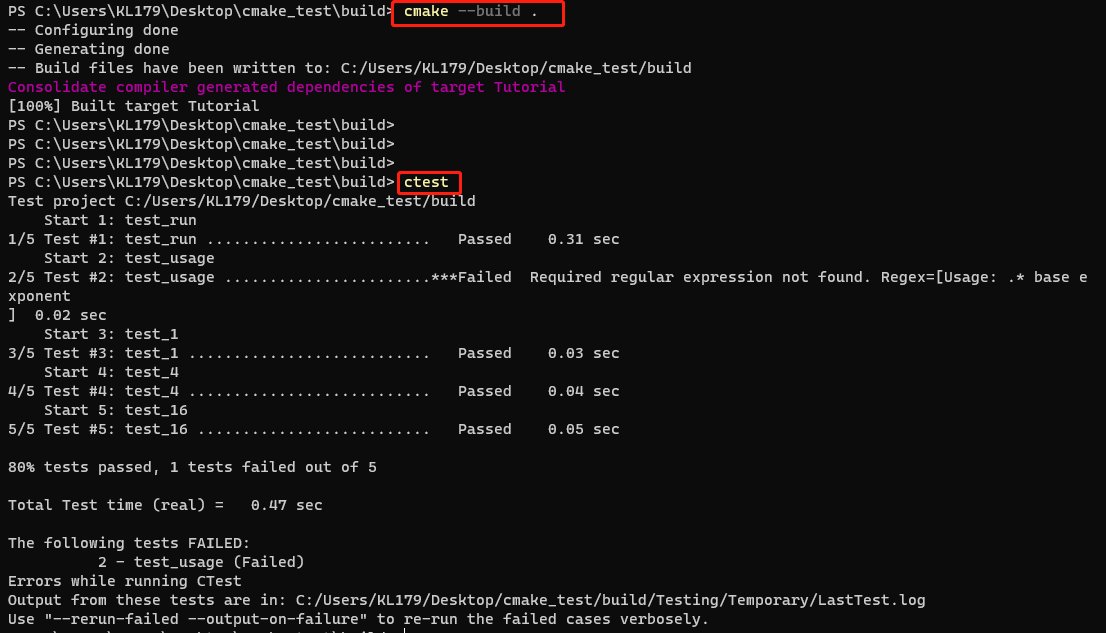Click the "Passed" status of Test #1 test_run
Screen dimensions: 1106x633
click(x=484, y=240)
